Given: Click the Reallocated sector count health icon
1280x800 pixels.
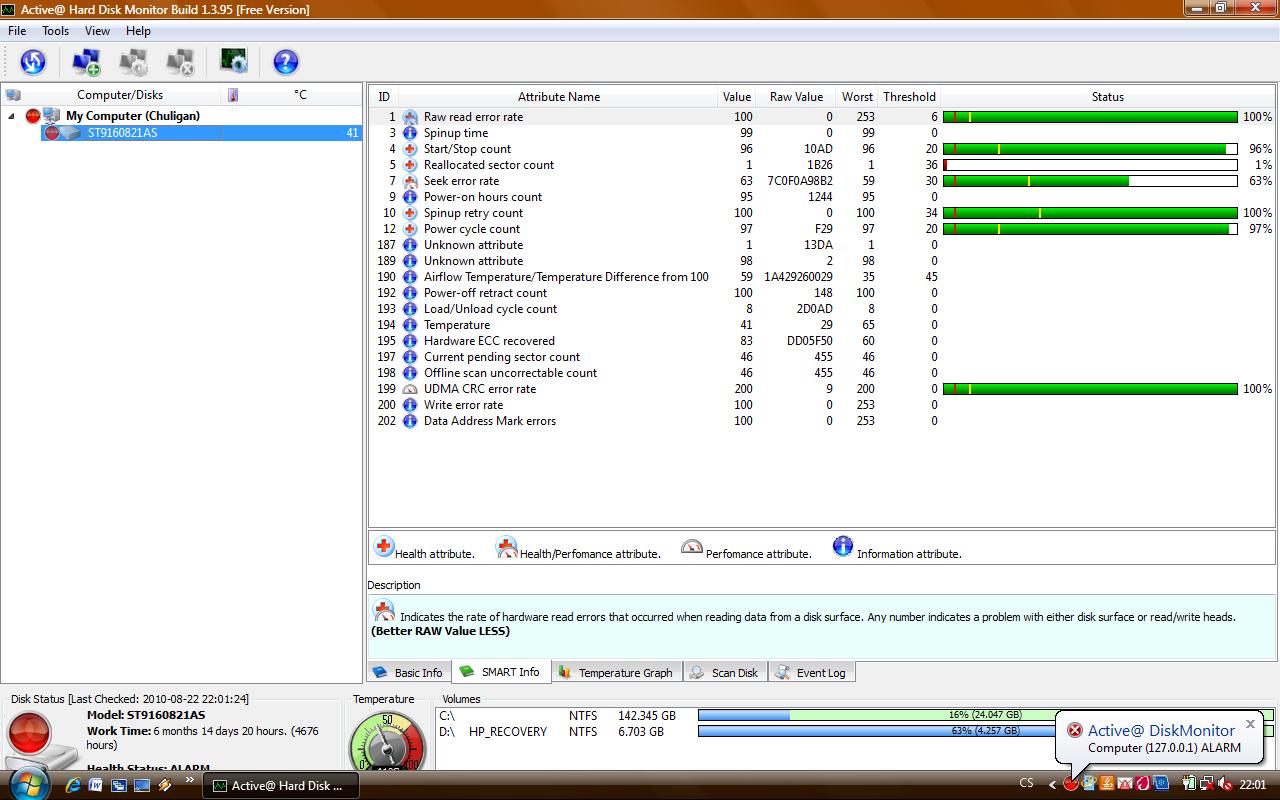Looking at the screenshot, I should click(410, 165).
